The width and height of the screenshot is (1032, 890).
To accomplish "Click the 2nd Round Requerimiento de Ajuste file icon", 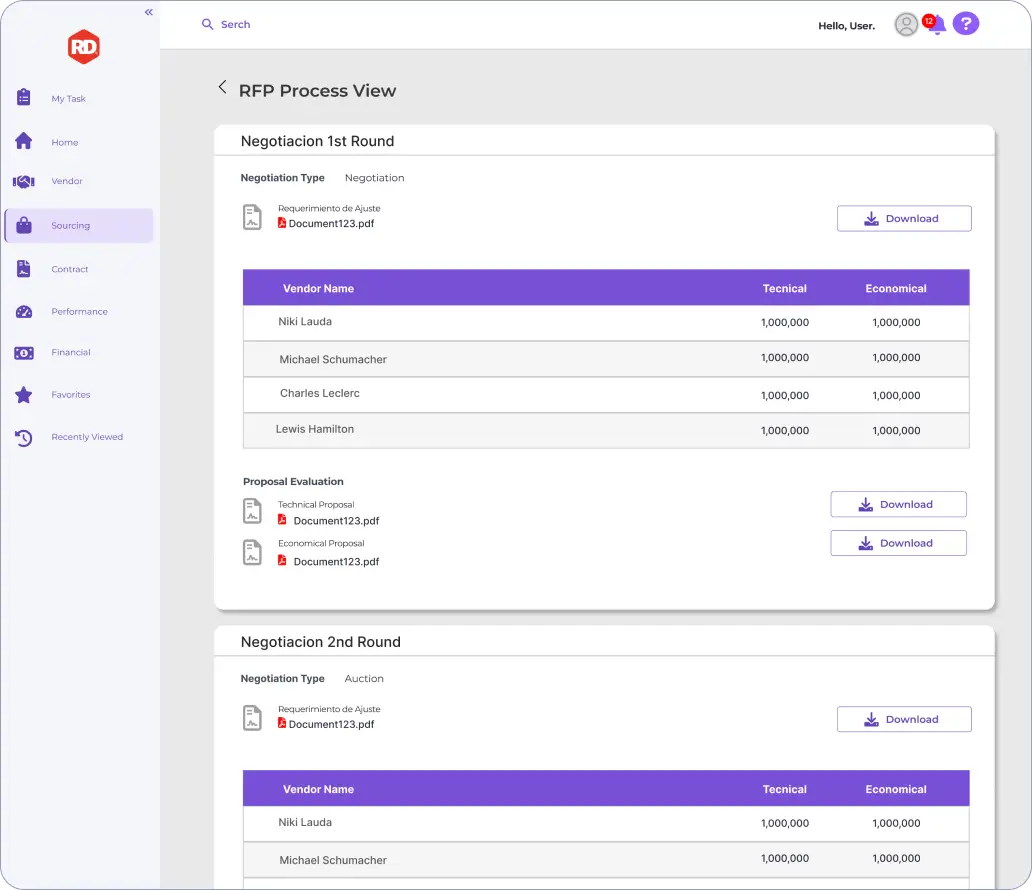I will 252,718.
